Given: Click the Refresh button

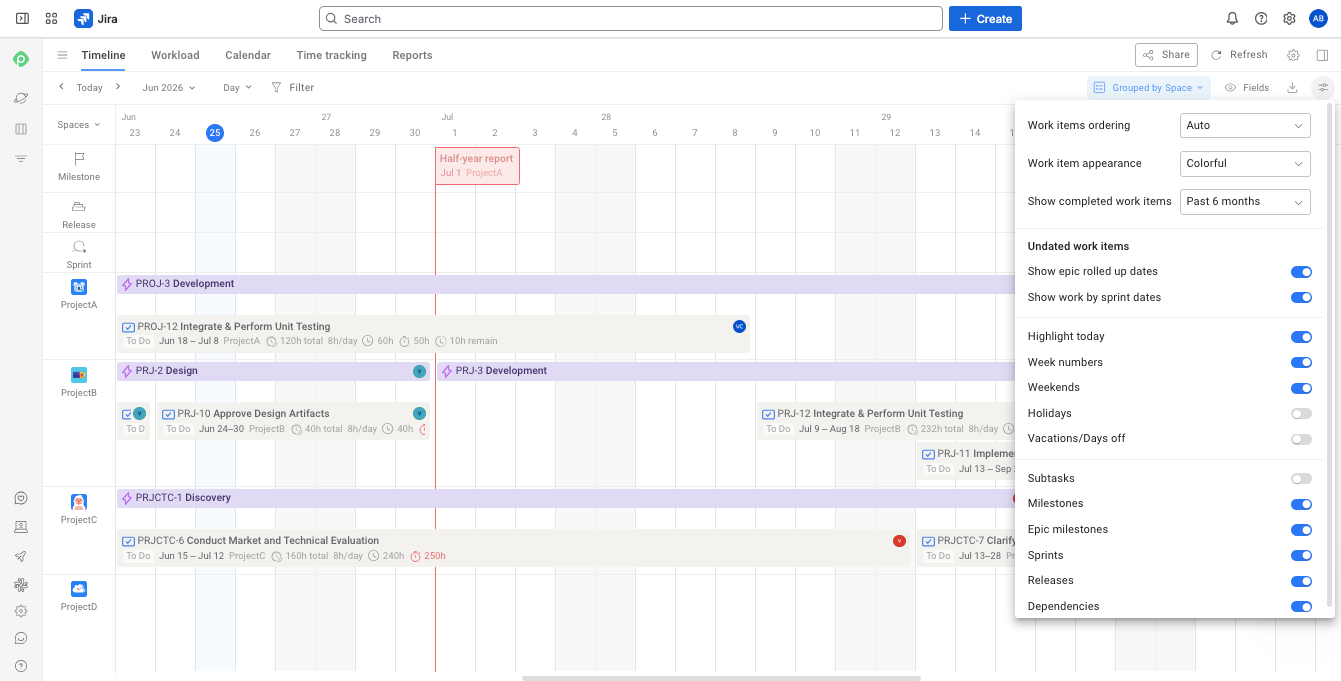Looking at the screenshot, I should coord(1239,55).
